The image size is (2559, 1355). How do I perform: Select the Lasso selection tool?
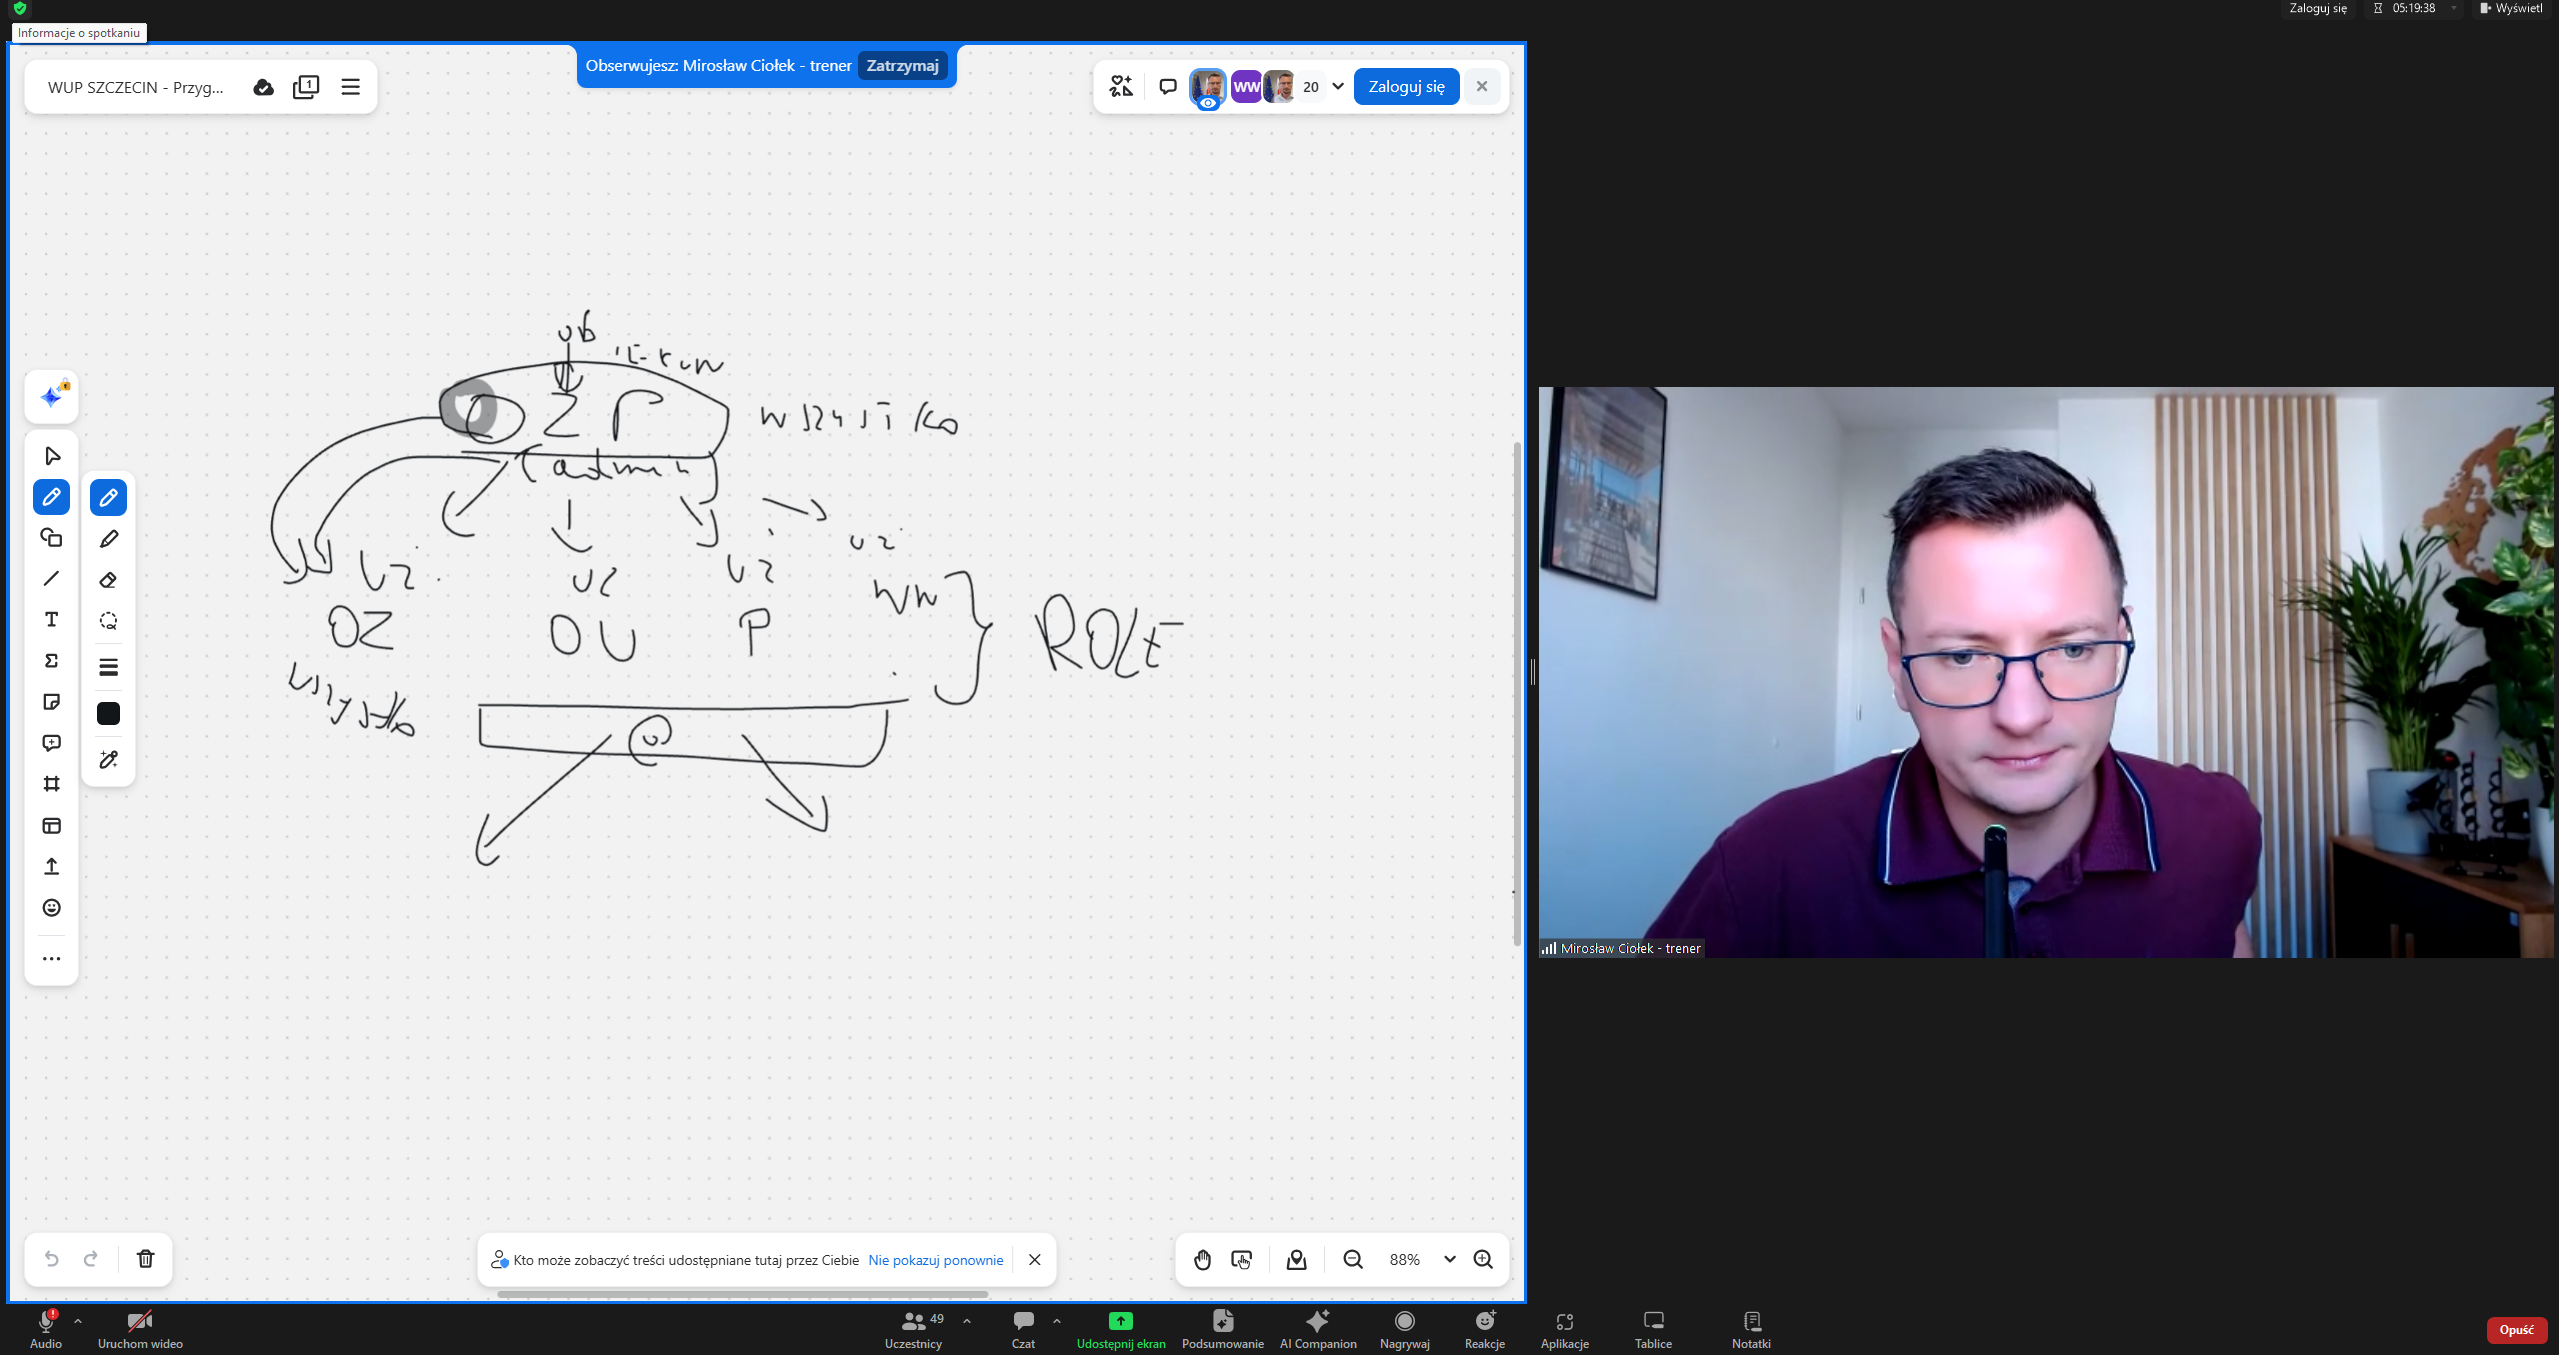[108, 621]
